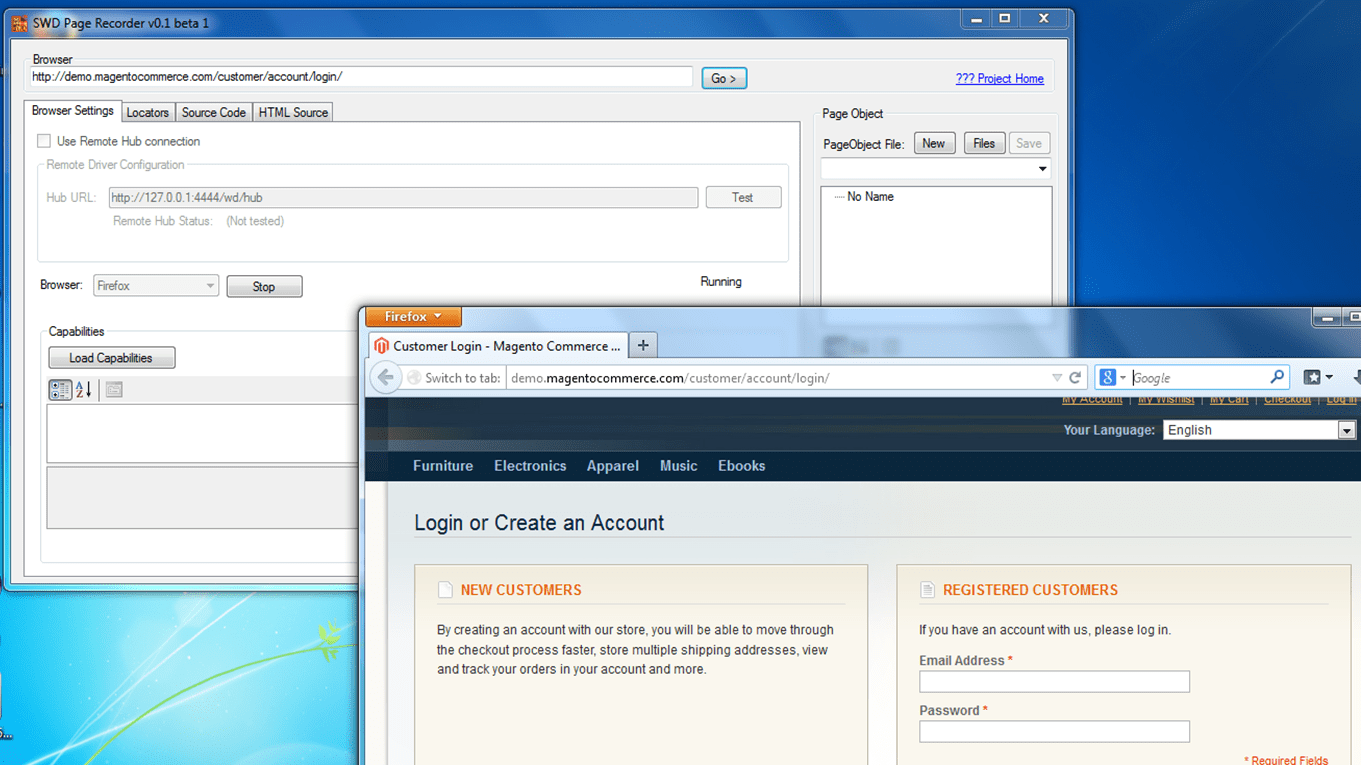Click the Test button beside Hub URL
The width and height of the screenshot is (1361, 765).
pos(743,198)
